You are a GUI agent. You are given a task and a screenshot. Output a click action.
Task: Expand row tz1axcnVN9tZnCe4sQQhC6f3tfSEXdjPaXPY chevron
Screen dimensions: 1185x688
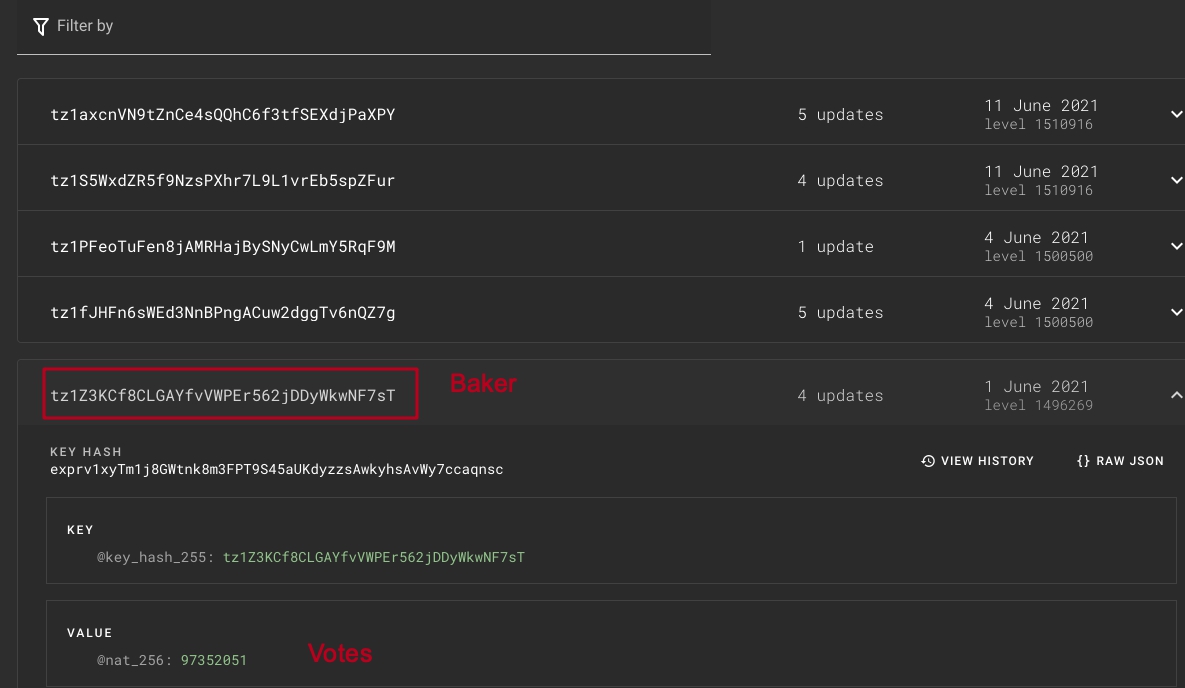(x=1176, y=114)
